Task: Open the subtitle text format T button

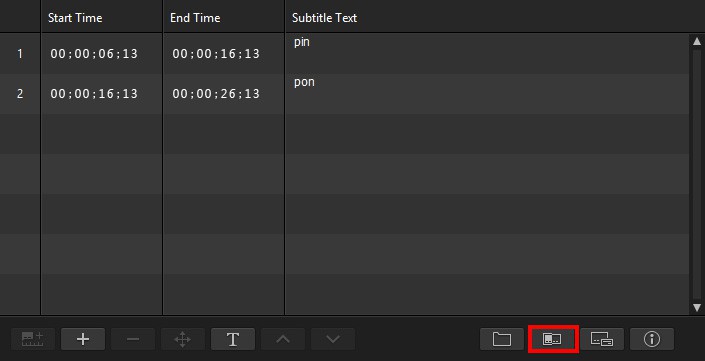Action: [232, 339]
